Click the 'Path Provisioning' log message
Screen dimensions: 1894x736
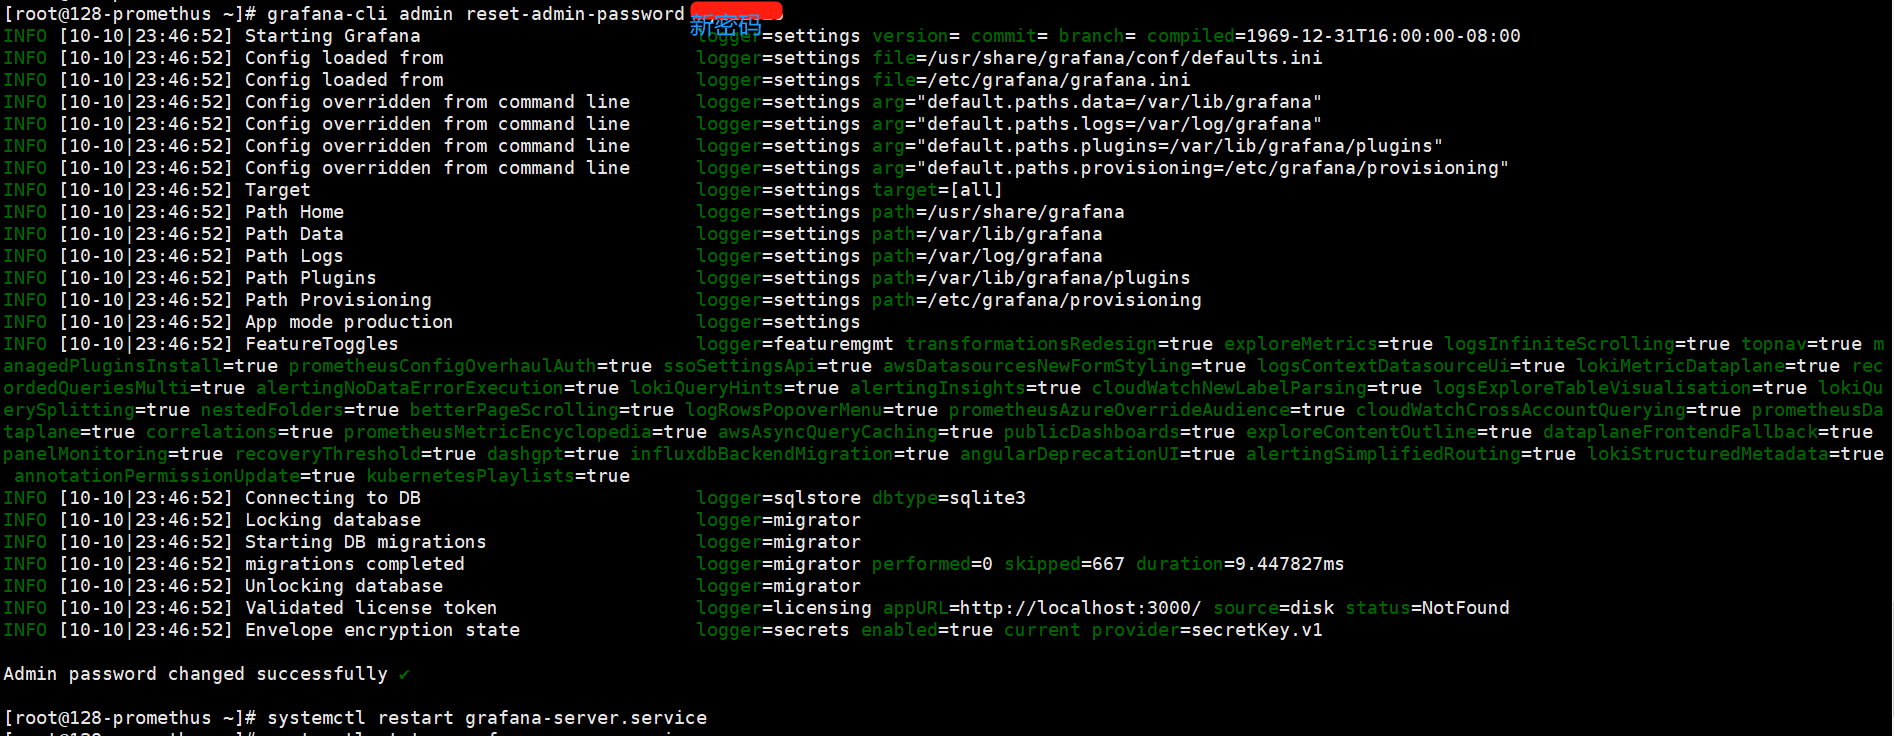pos(338,300)
